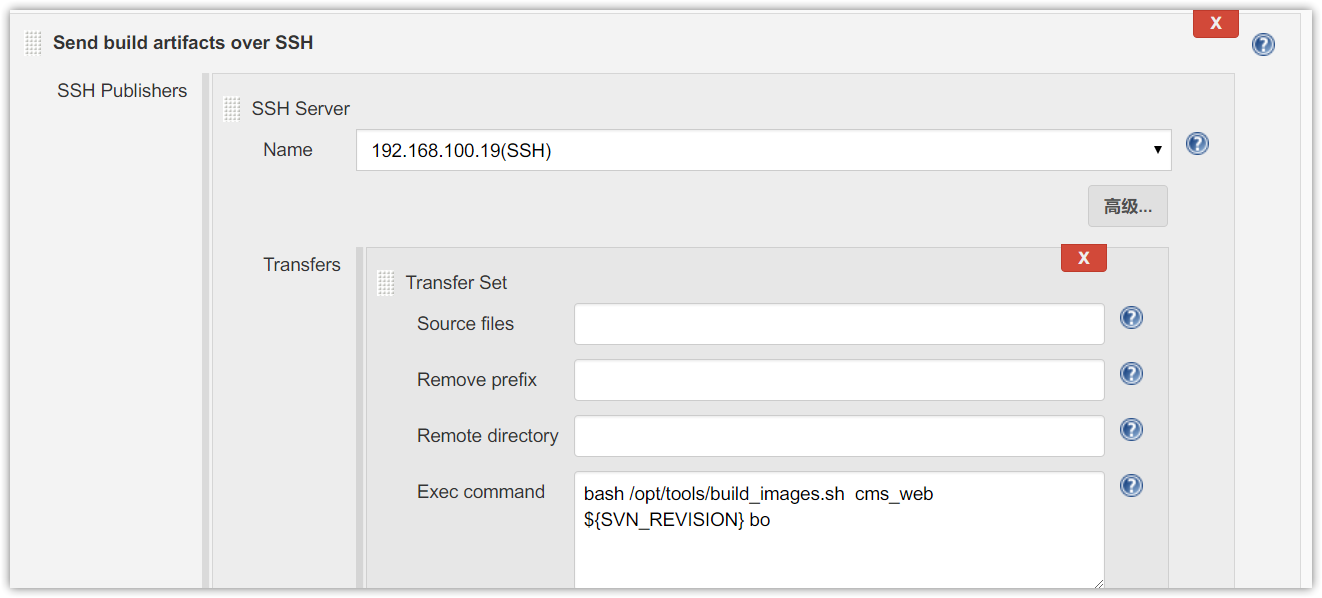Open help for Send build artifacts over SSH

coord(1263,44)
